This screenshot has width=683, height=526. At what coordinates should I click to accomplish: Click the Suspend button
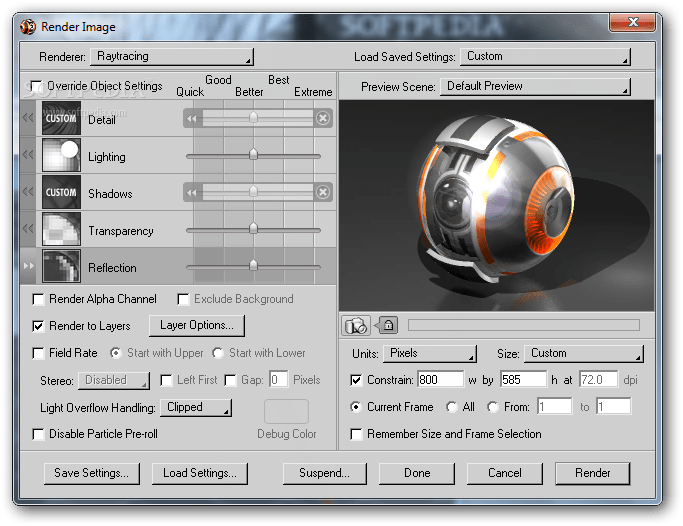coord(325,473)
